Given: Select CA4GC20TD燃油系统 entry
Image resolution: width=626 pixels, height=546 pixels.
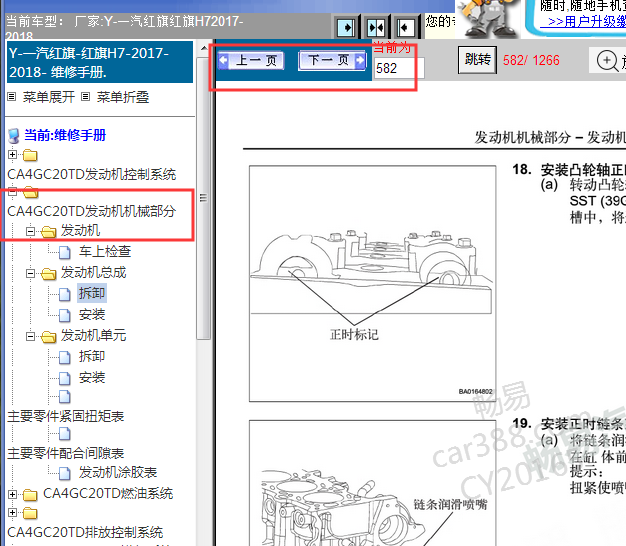Looking at the screenshot, I should tap(108, 494).
